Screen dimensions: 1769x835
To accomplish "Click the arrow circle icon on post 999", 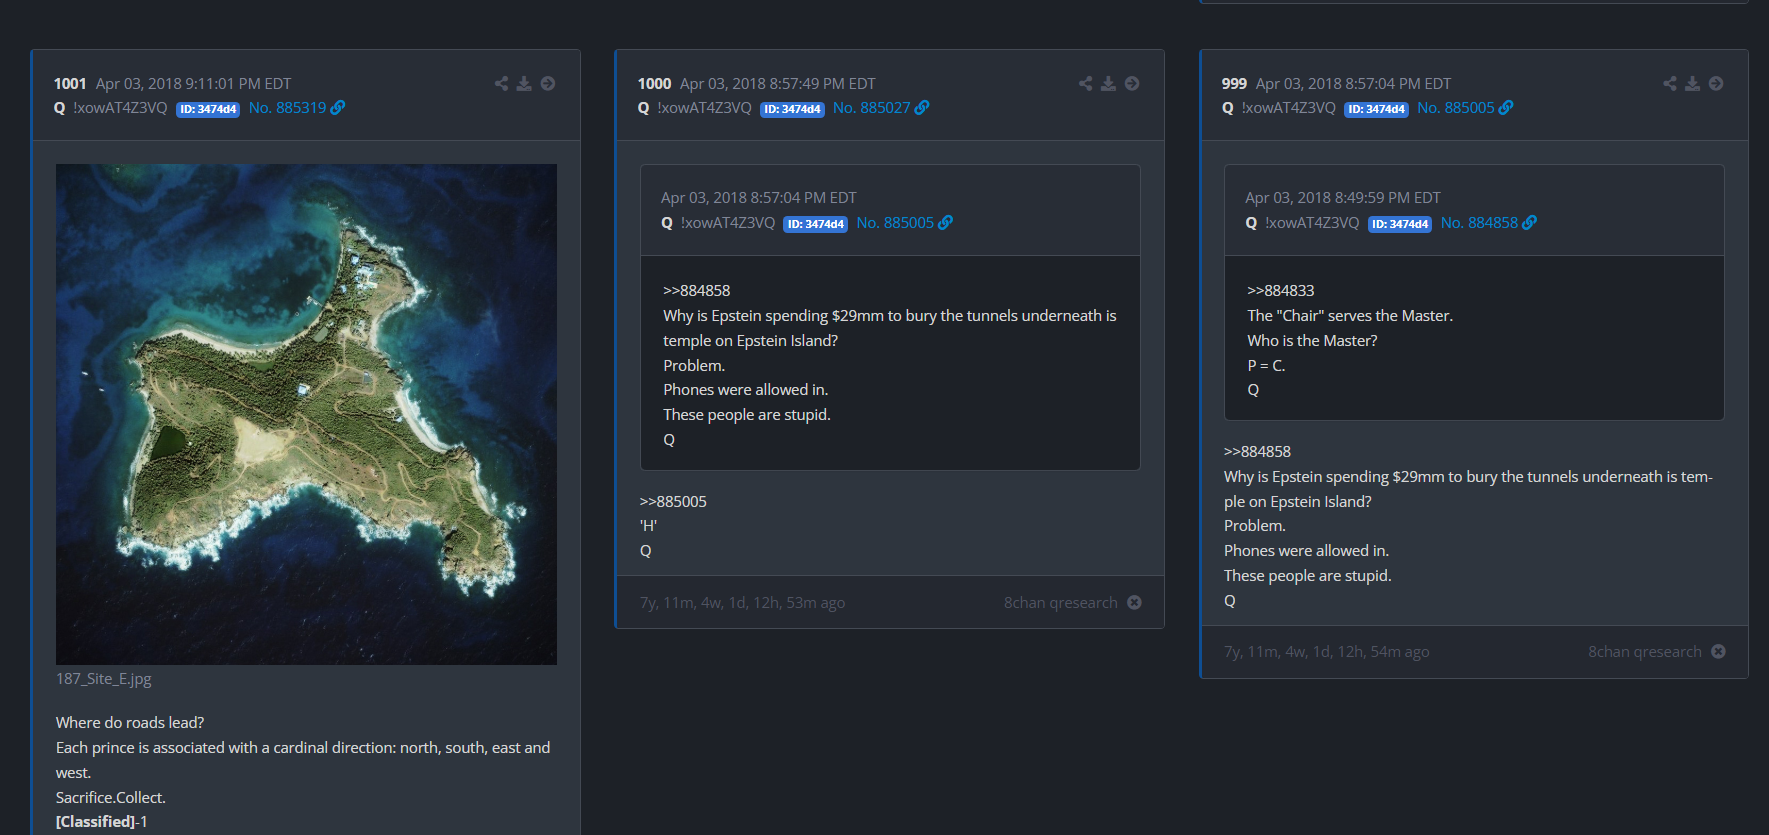I will point(1716,84).
